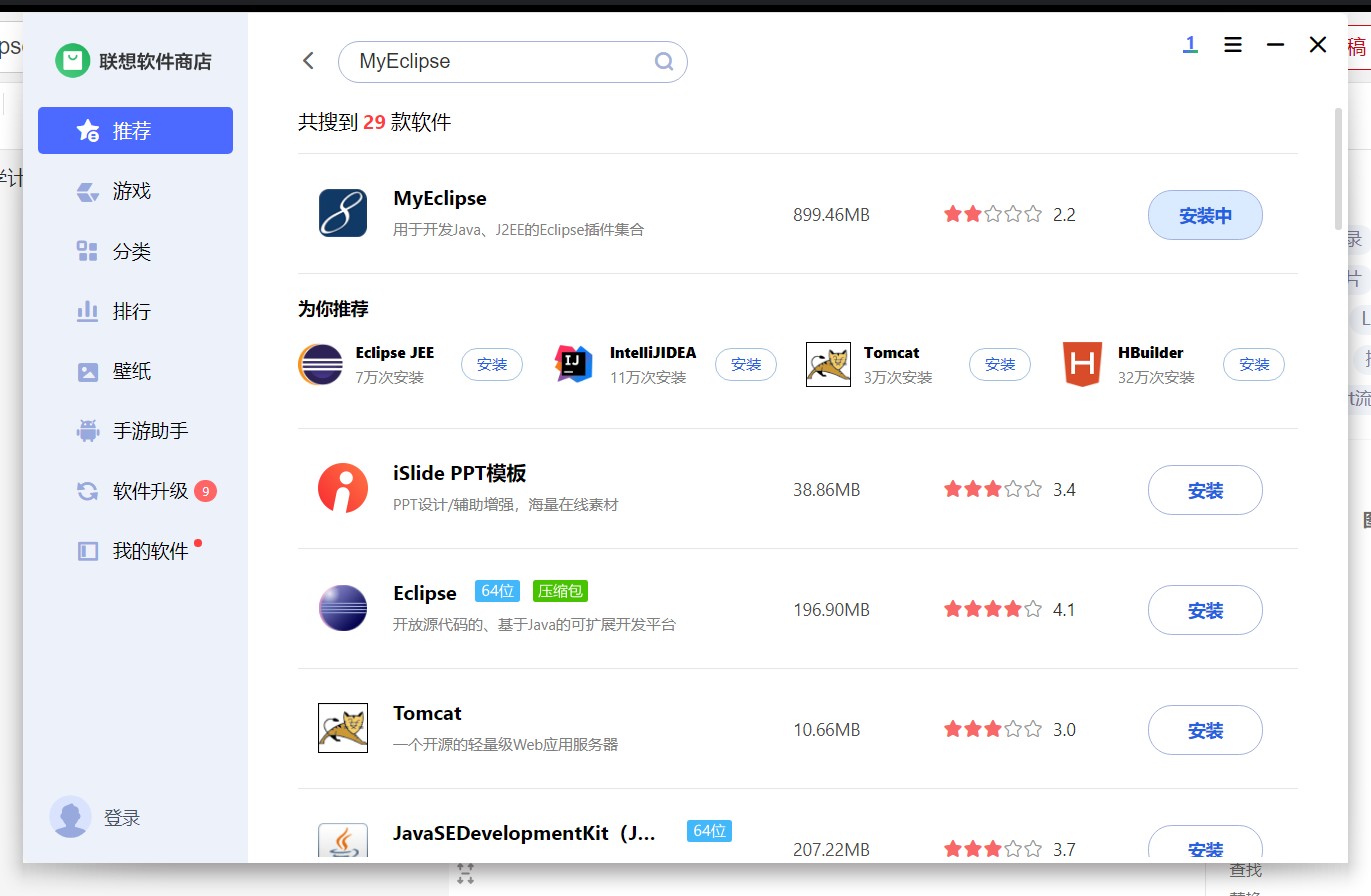Install Tomcat 10.66MB from results list
This screenshot has width=1371, height=896.
(1205, 730)
